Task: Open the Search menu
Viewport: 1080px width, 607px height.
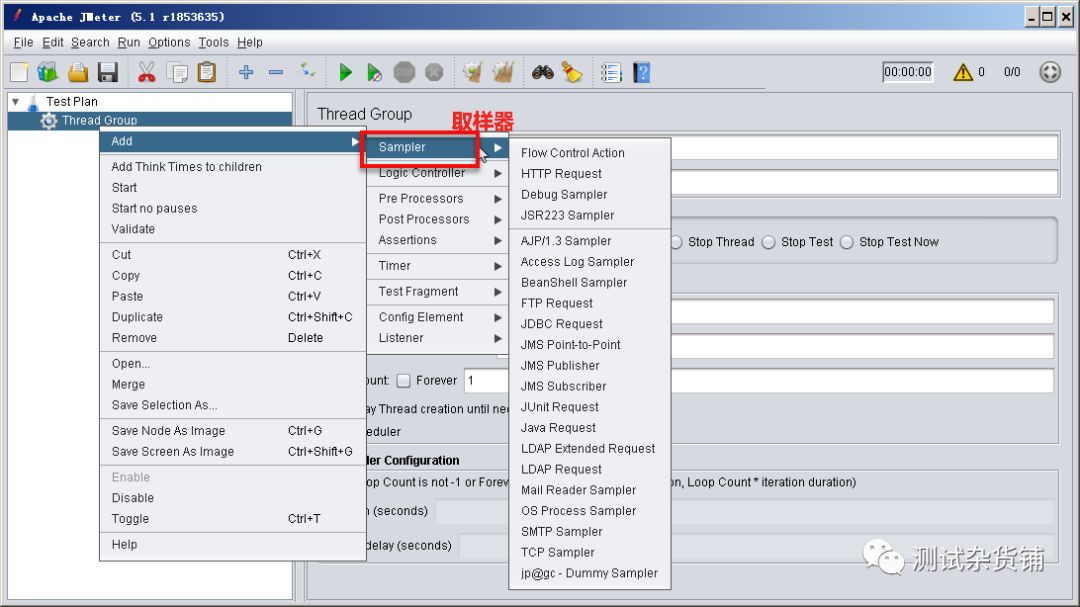Action: (x=90, y=42)
